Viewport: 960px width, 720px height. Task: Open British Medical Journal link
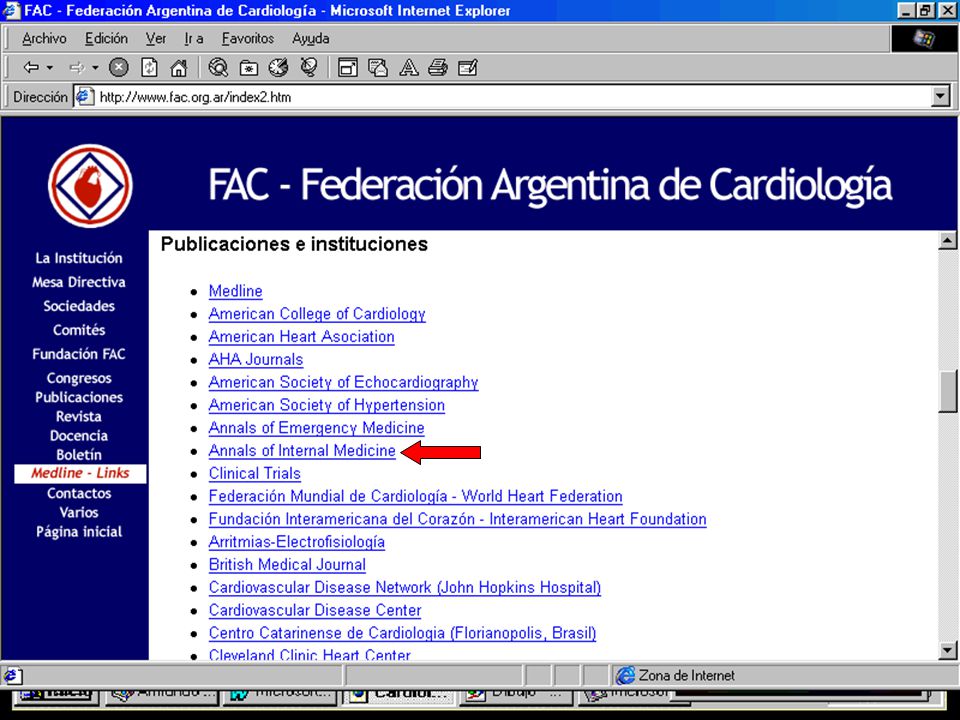287,564
